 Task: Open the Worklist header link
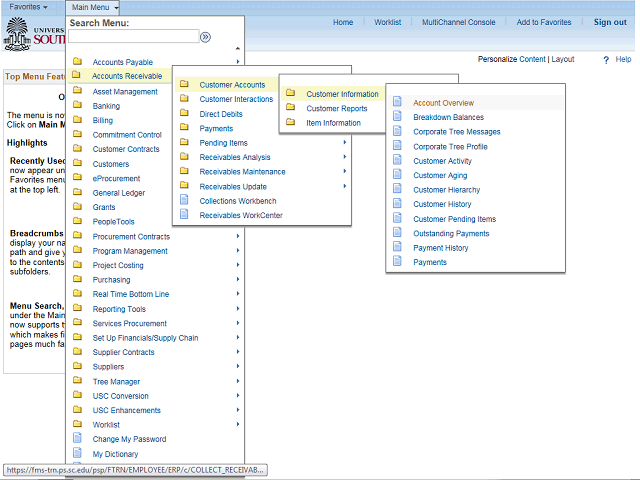pyautogui.click(x=388, y=22)
